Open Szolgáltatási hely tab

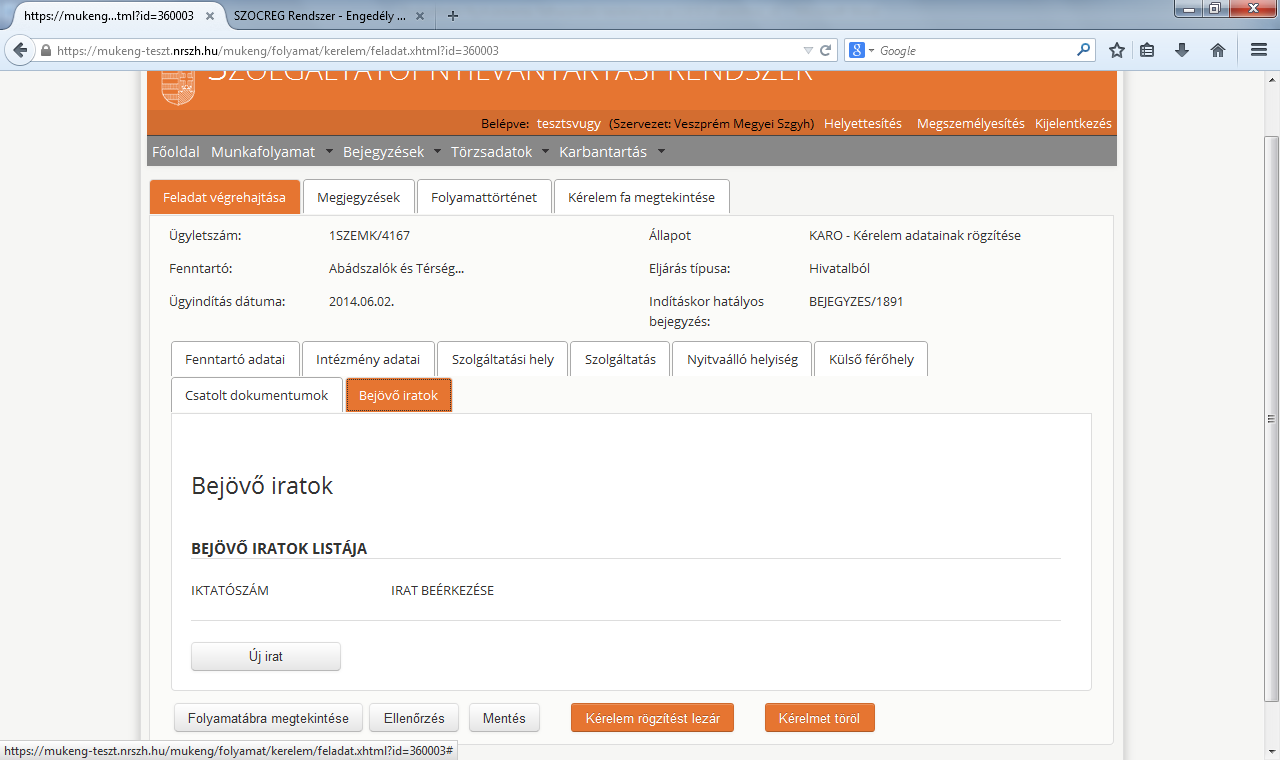tap(502, 359)
